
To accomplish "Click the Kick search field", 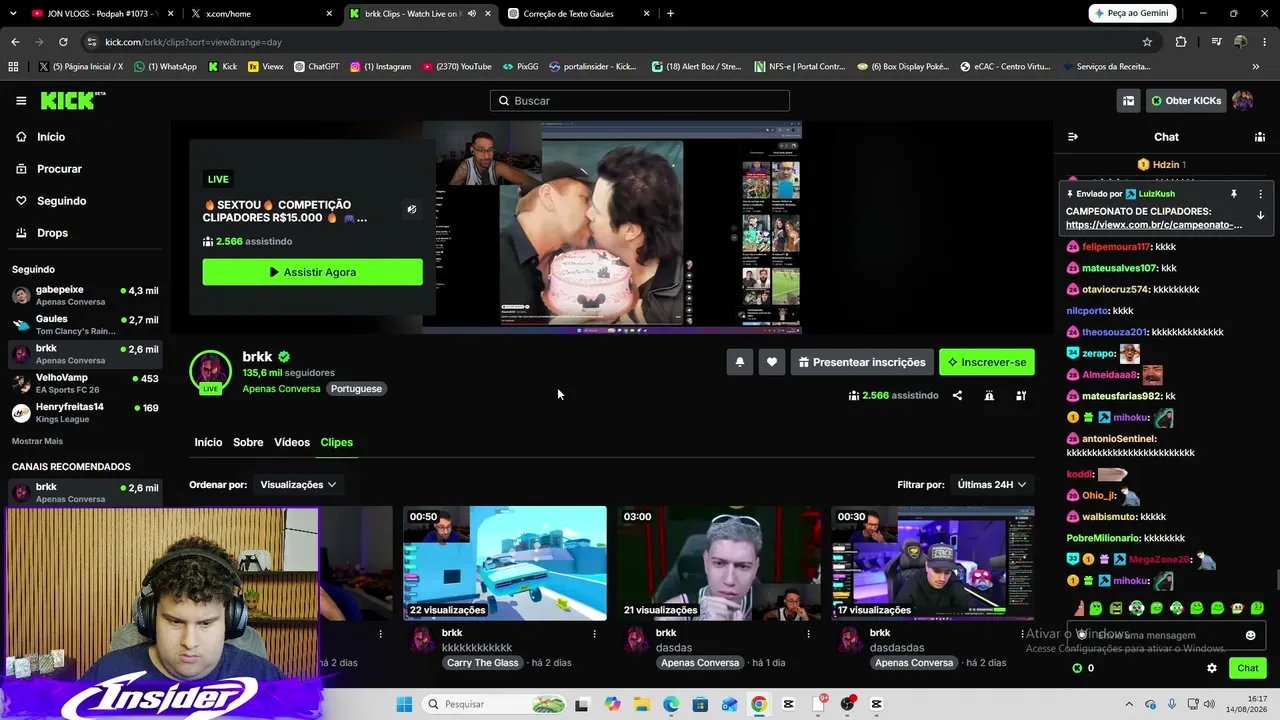I will click(x=640, y=100).
